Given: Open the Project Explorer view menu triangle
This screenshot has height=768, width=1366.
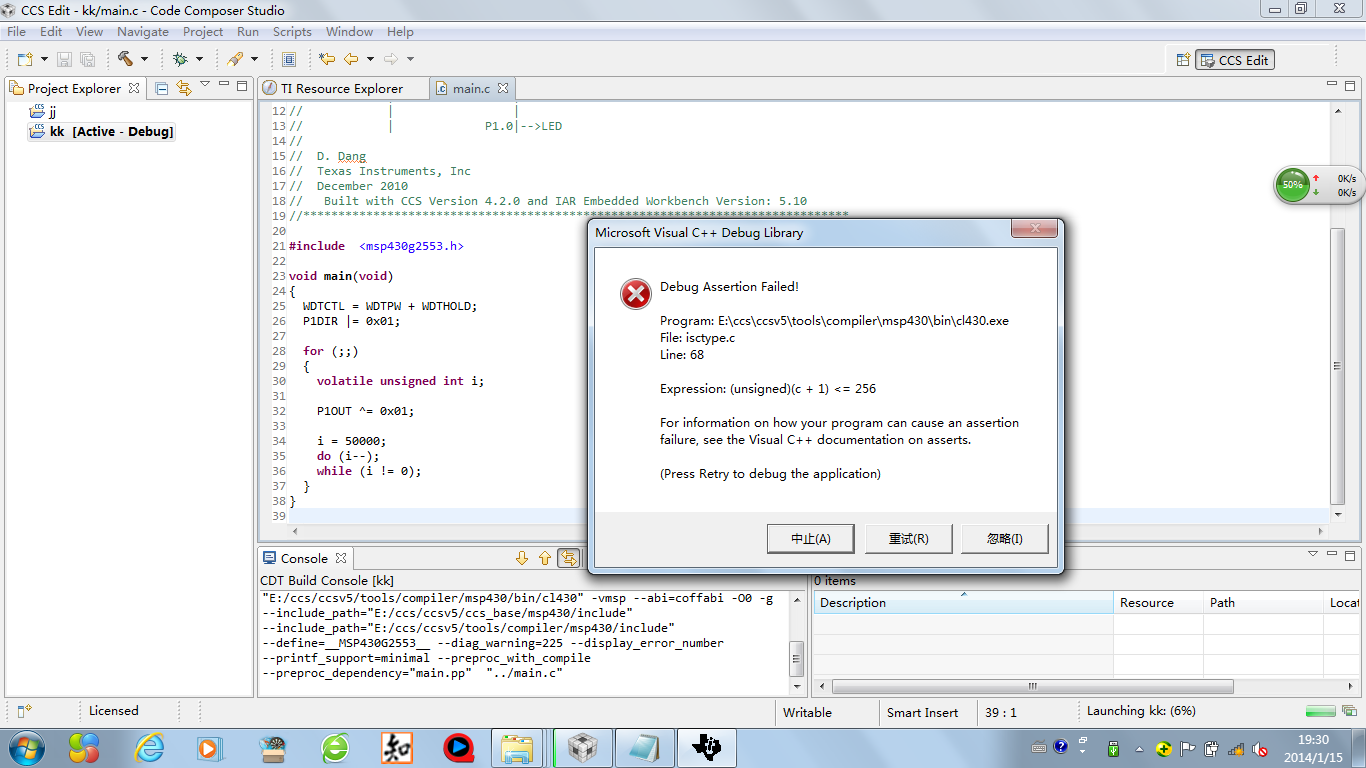Looking at the screenshot, I should coord(205,85).
